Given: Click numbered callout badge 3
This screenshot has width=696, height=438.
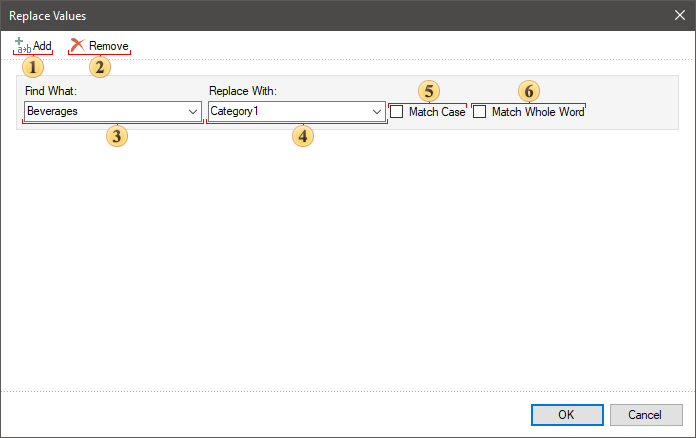Looking at the screenshot, I should [118, 137].
